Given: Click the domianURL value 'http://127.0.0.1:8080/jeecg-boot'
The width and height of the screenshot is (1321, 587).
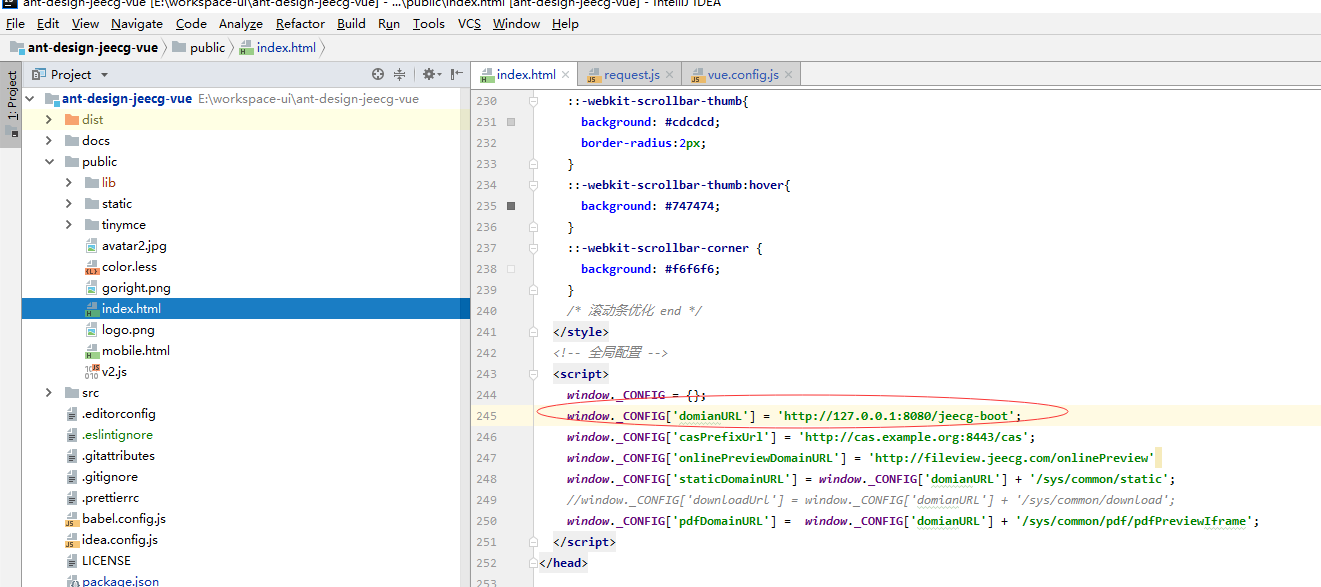Looking at the screenshot, I should [x=898, y=416].
